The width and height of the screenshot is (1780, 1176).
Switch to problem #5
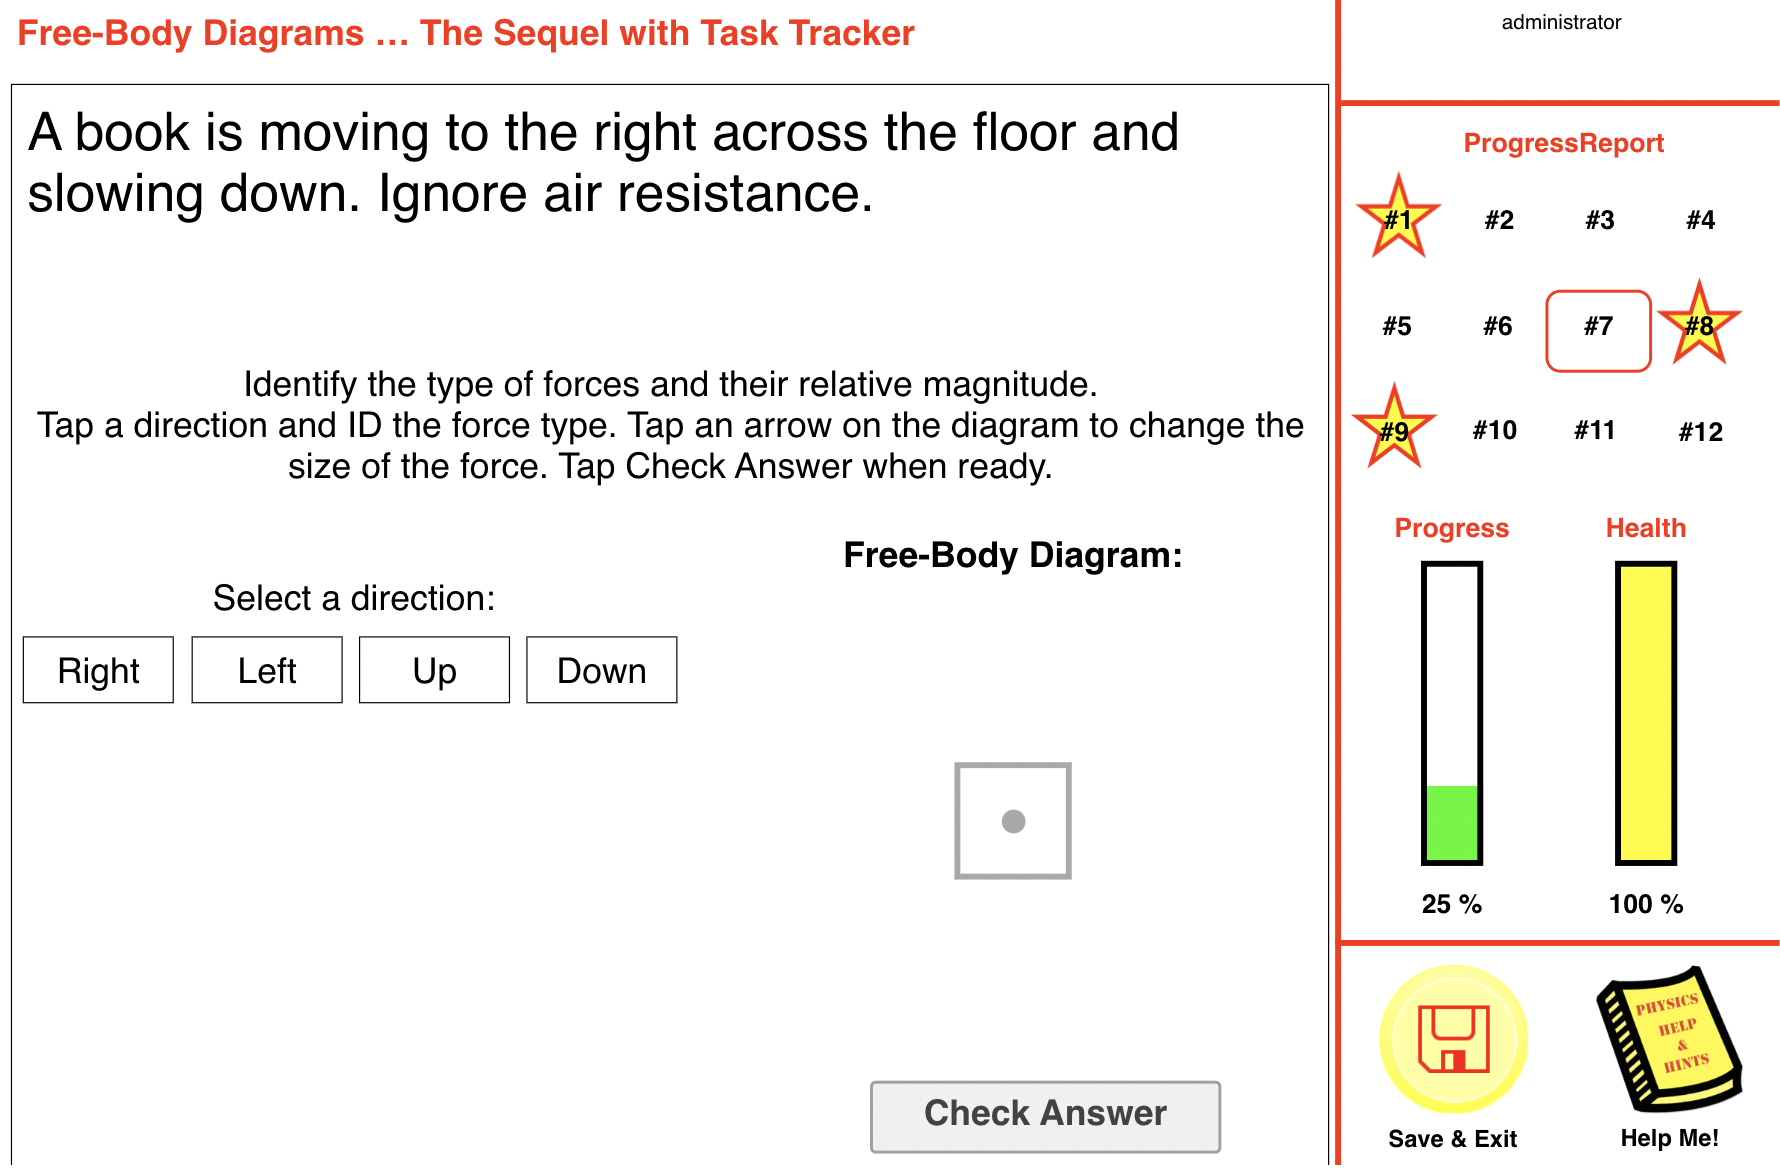coord(1396,326)
